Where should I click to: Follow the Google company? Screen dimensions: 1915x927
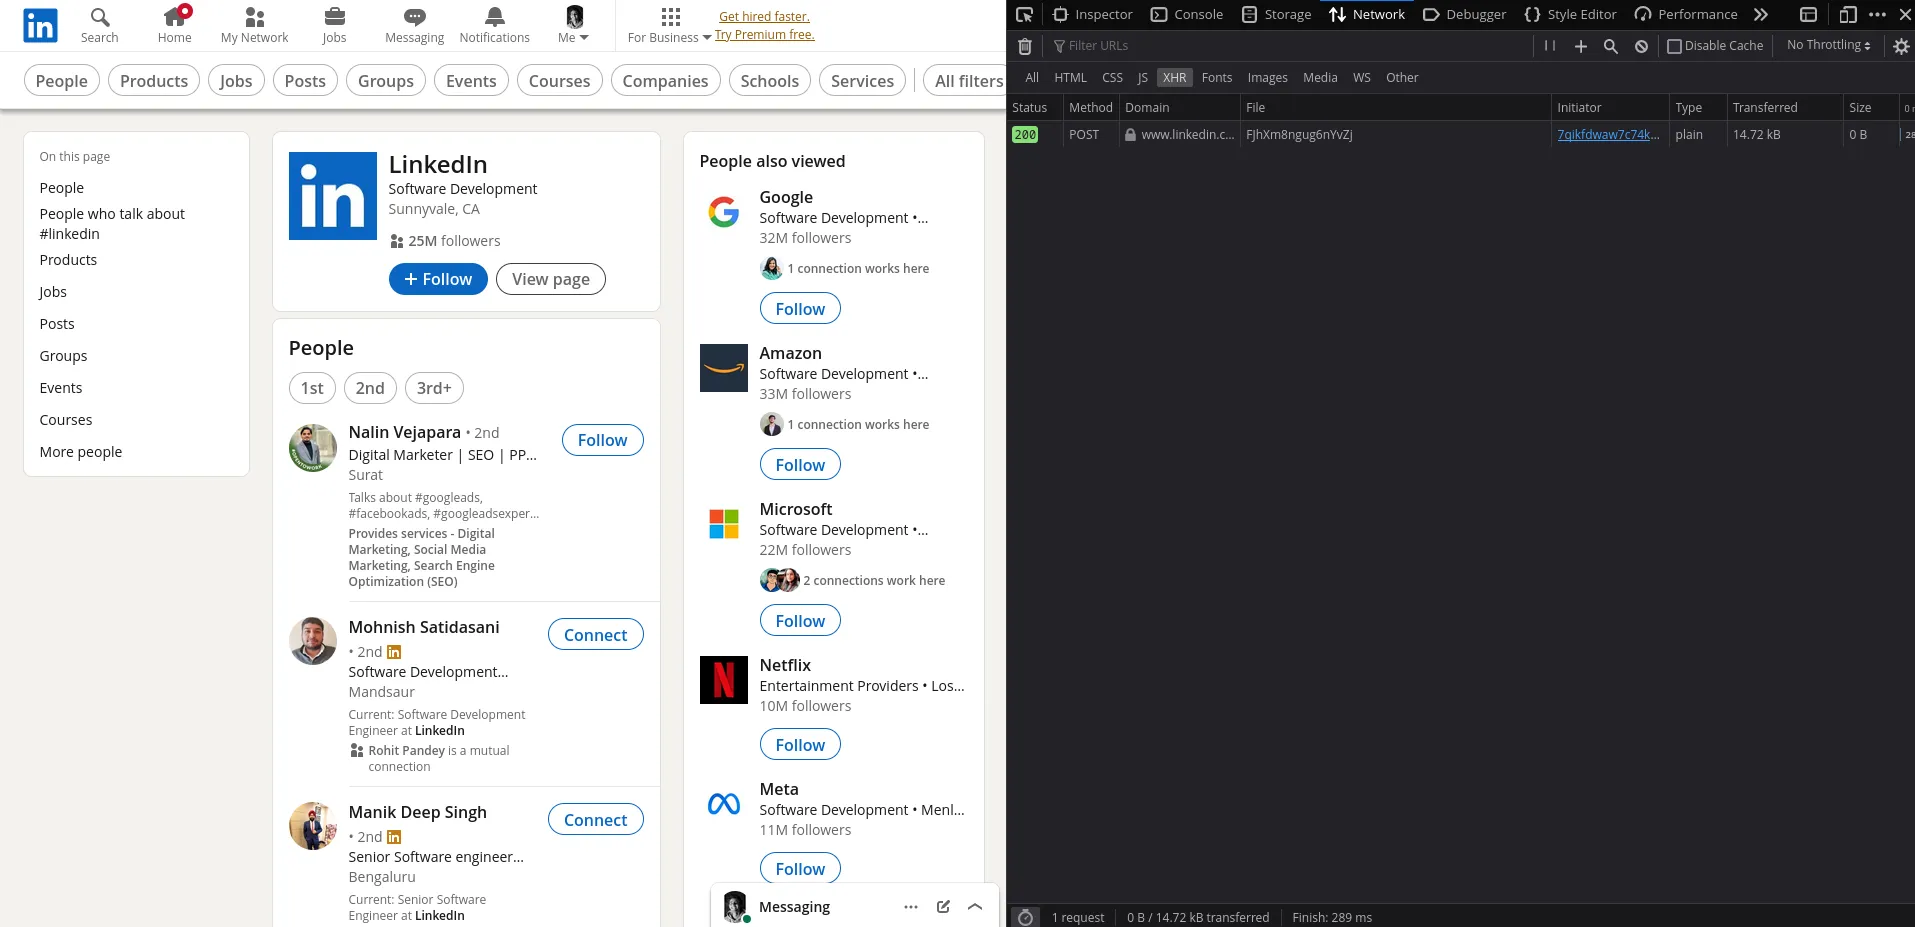(800, 309)
